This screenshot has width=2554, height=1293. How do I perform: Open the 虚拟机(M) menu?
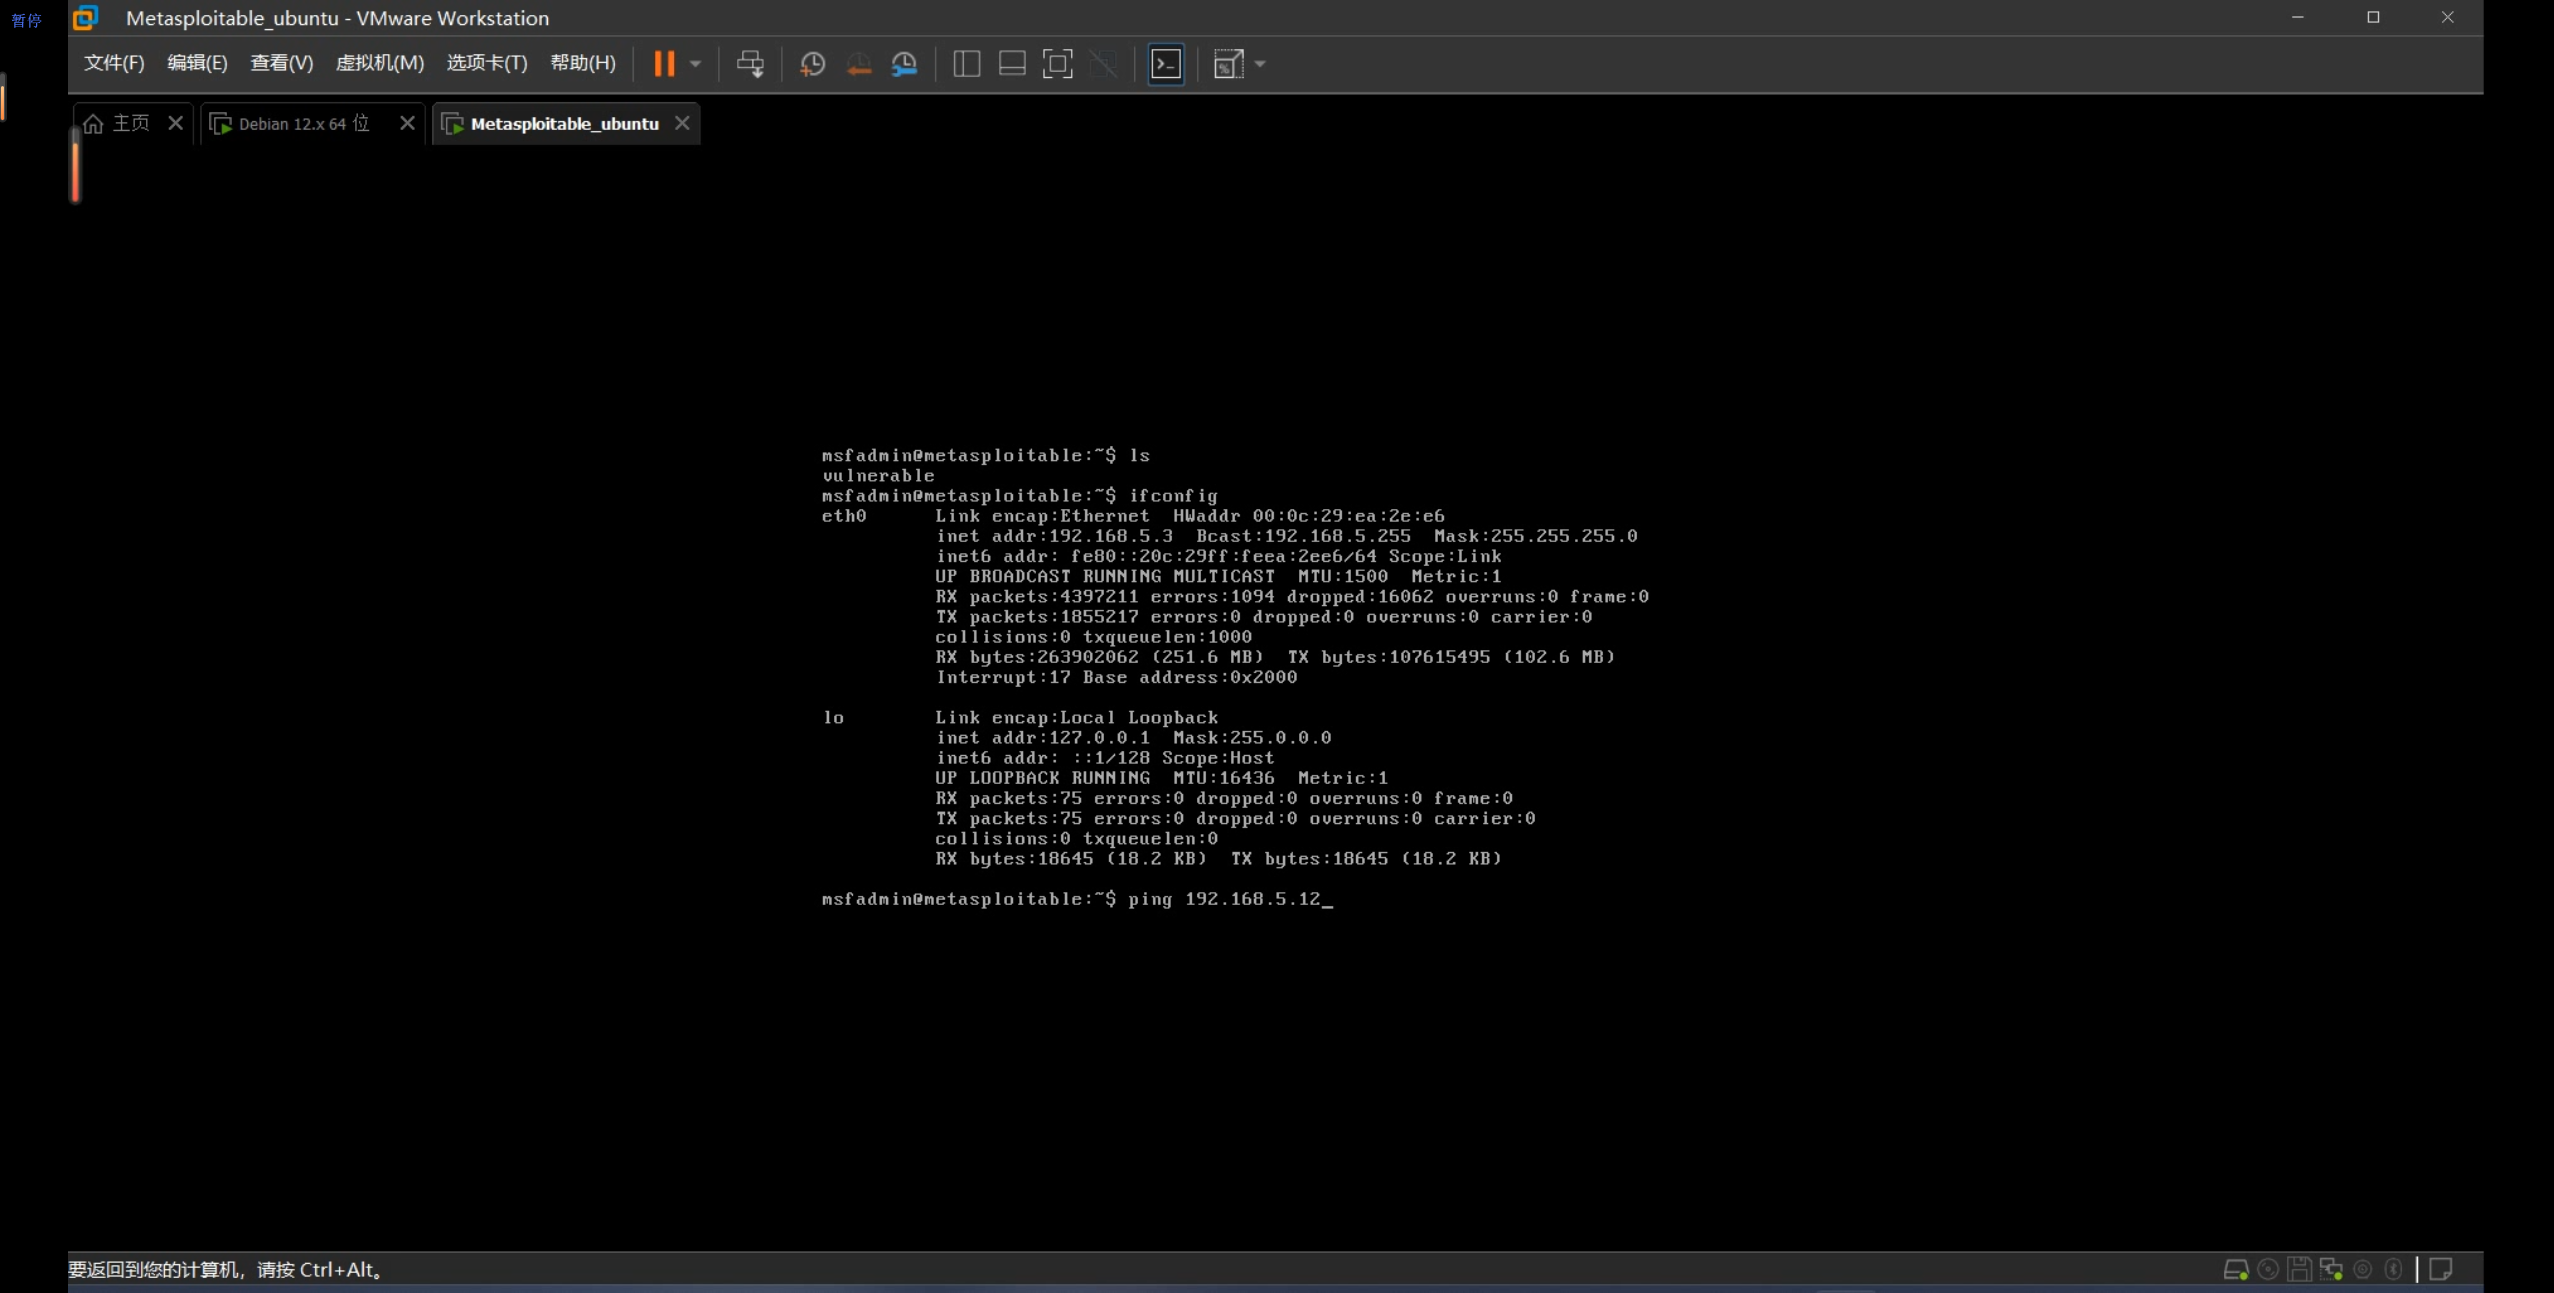[x=379, y=63]
